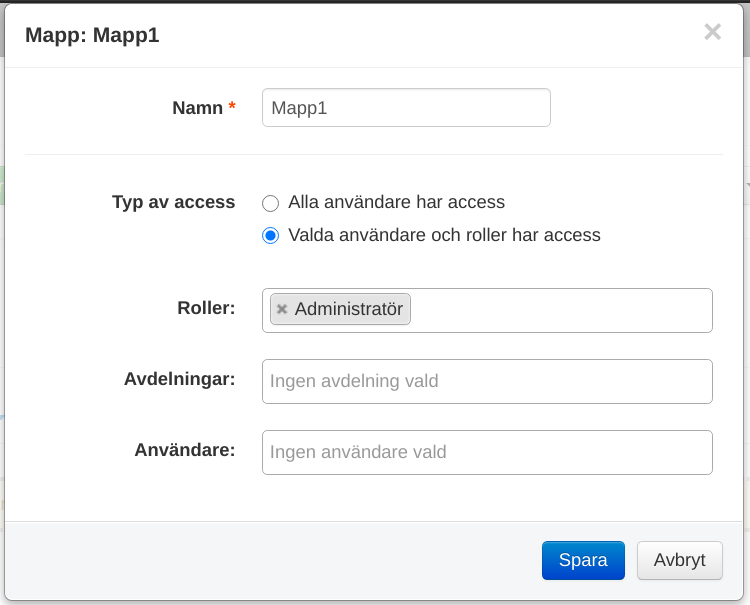Click "Valda användare och roller har access" text
Viewport: 750px width, 605px height.
tap(444, 236)
